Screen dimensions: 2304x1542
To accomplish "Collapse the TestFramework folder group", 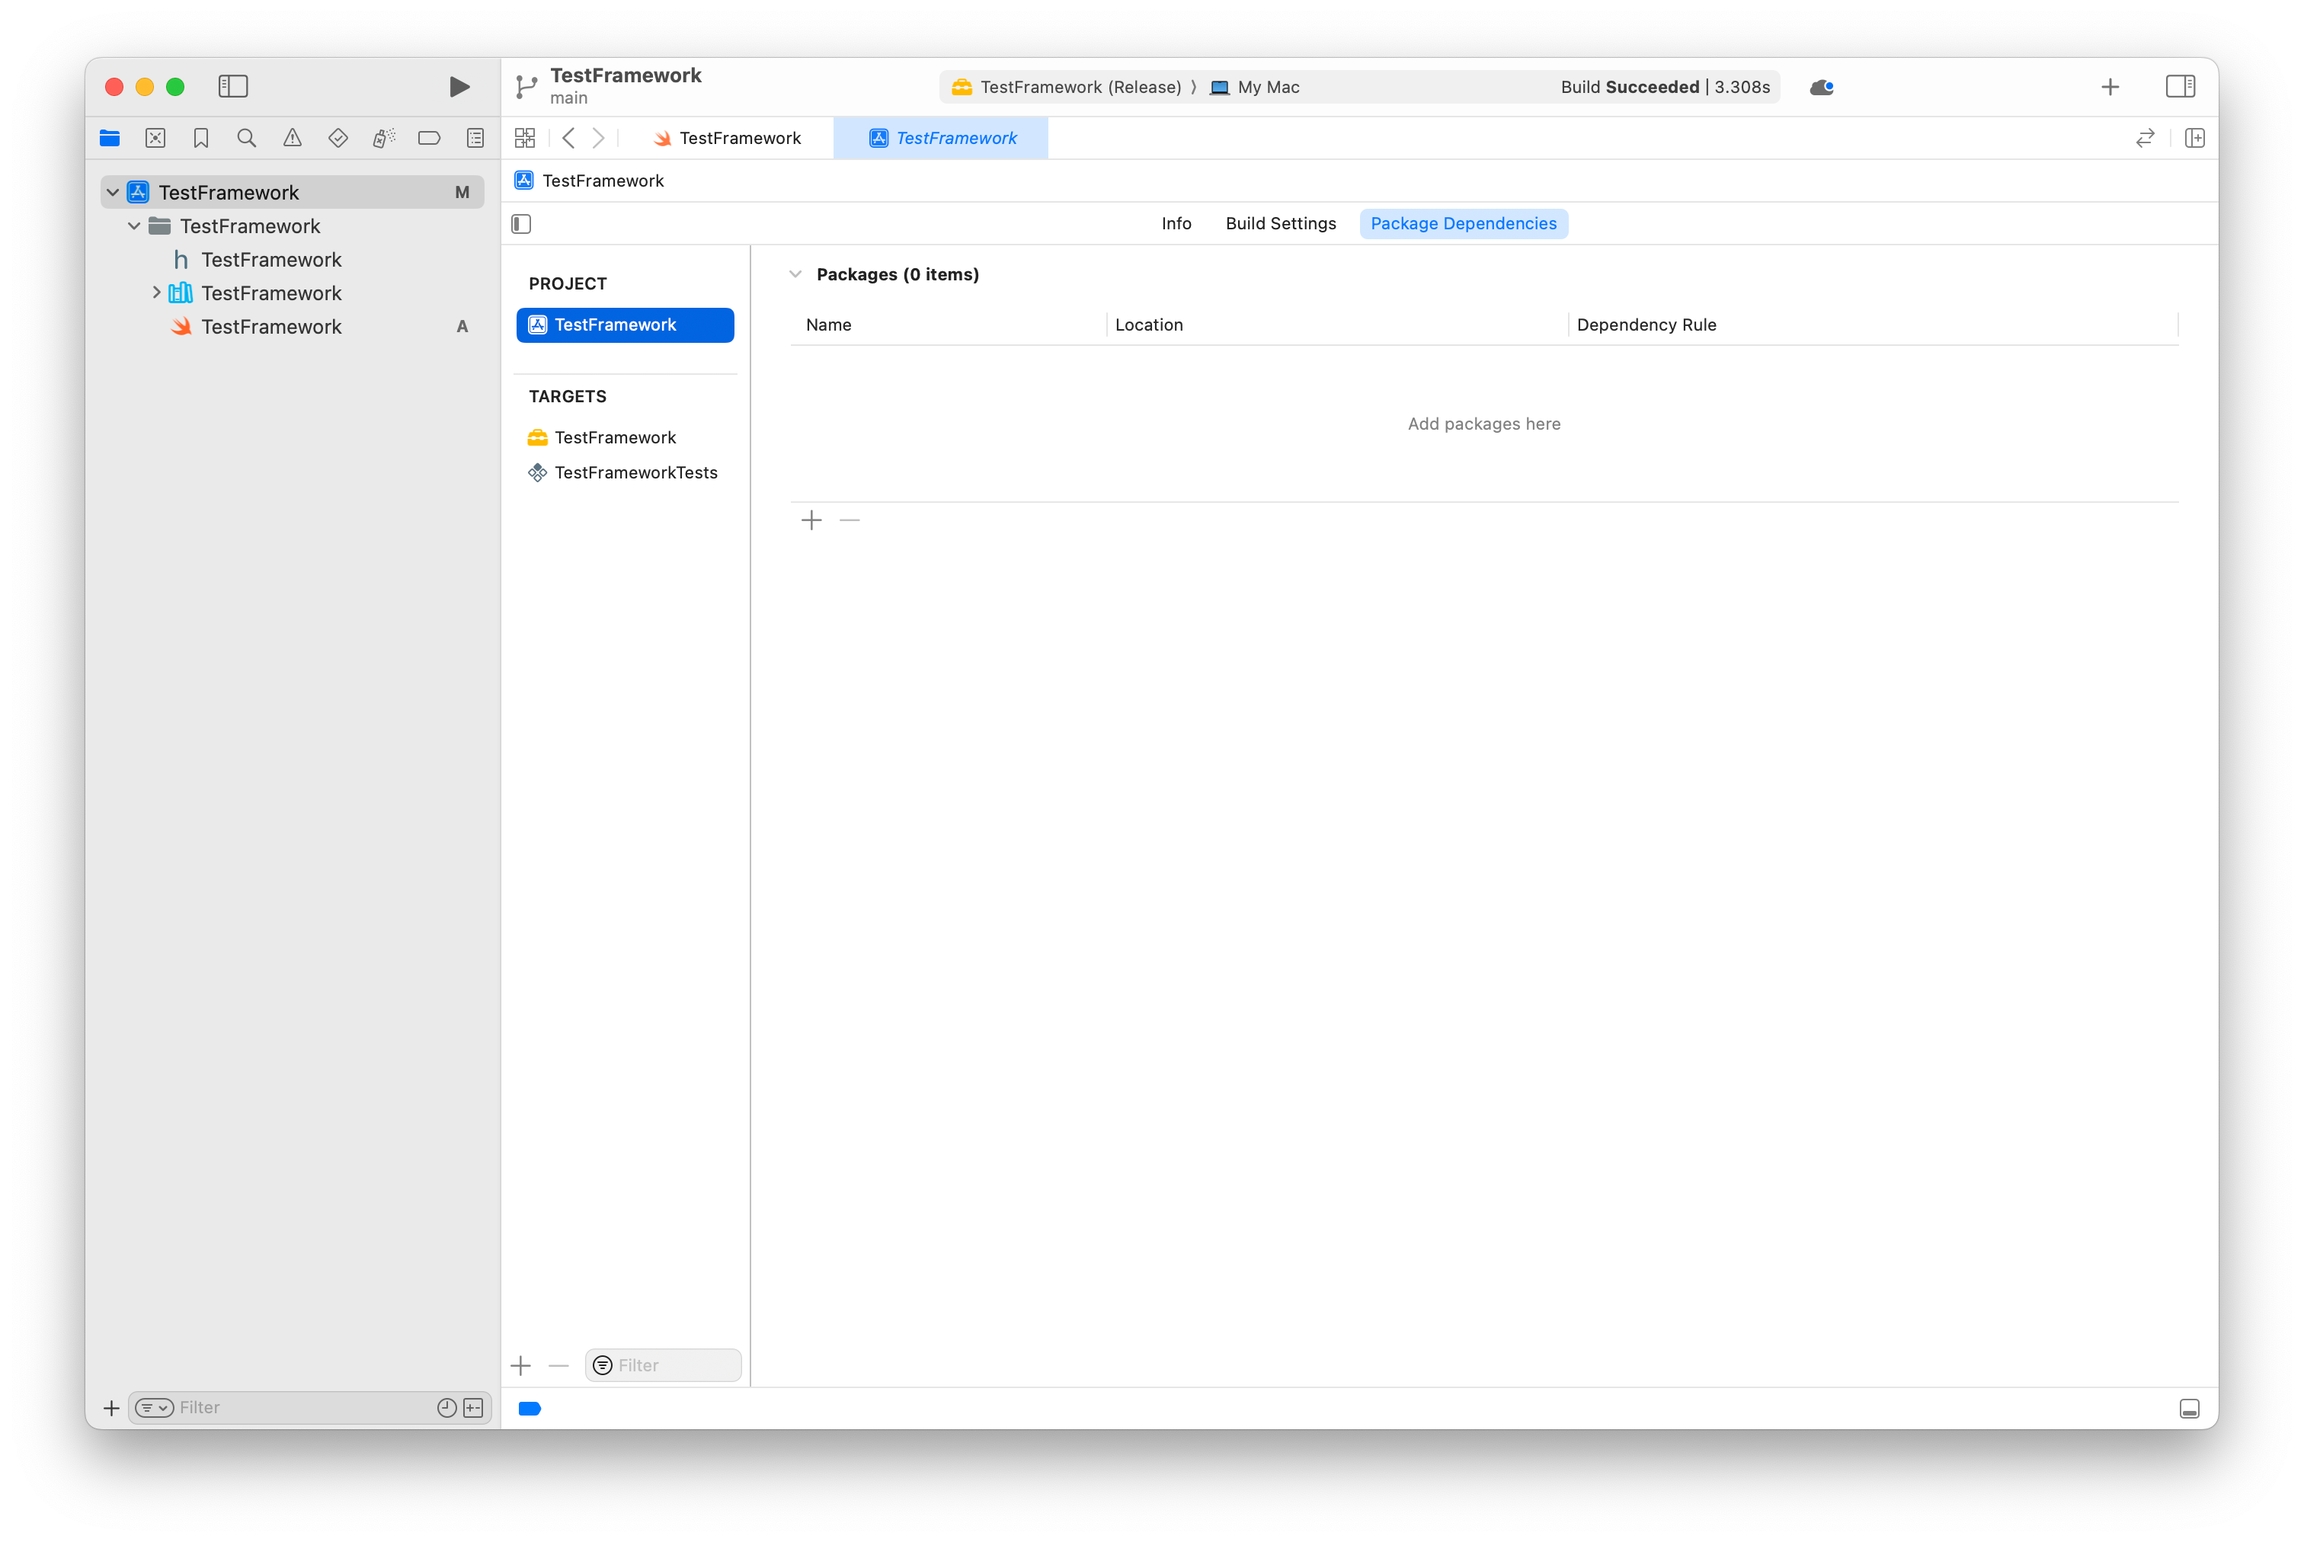I will [134, 226].
